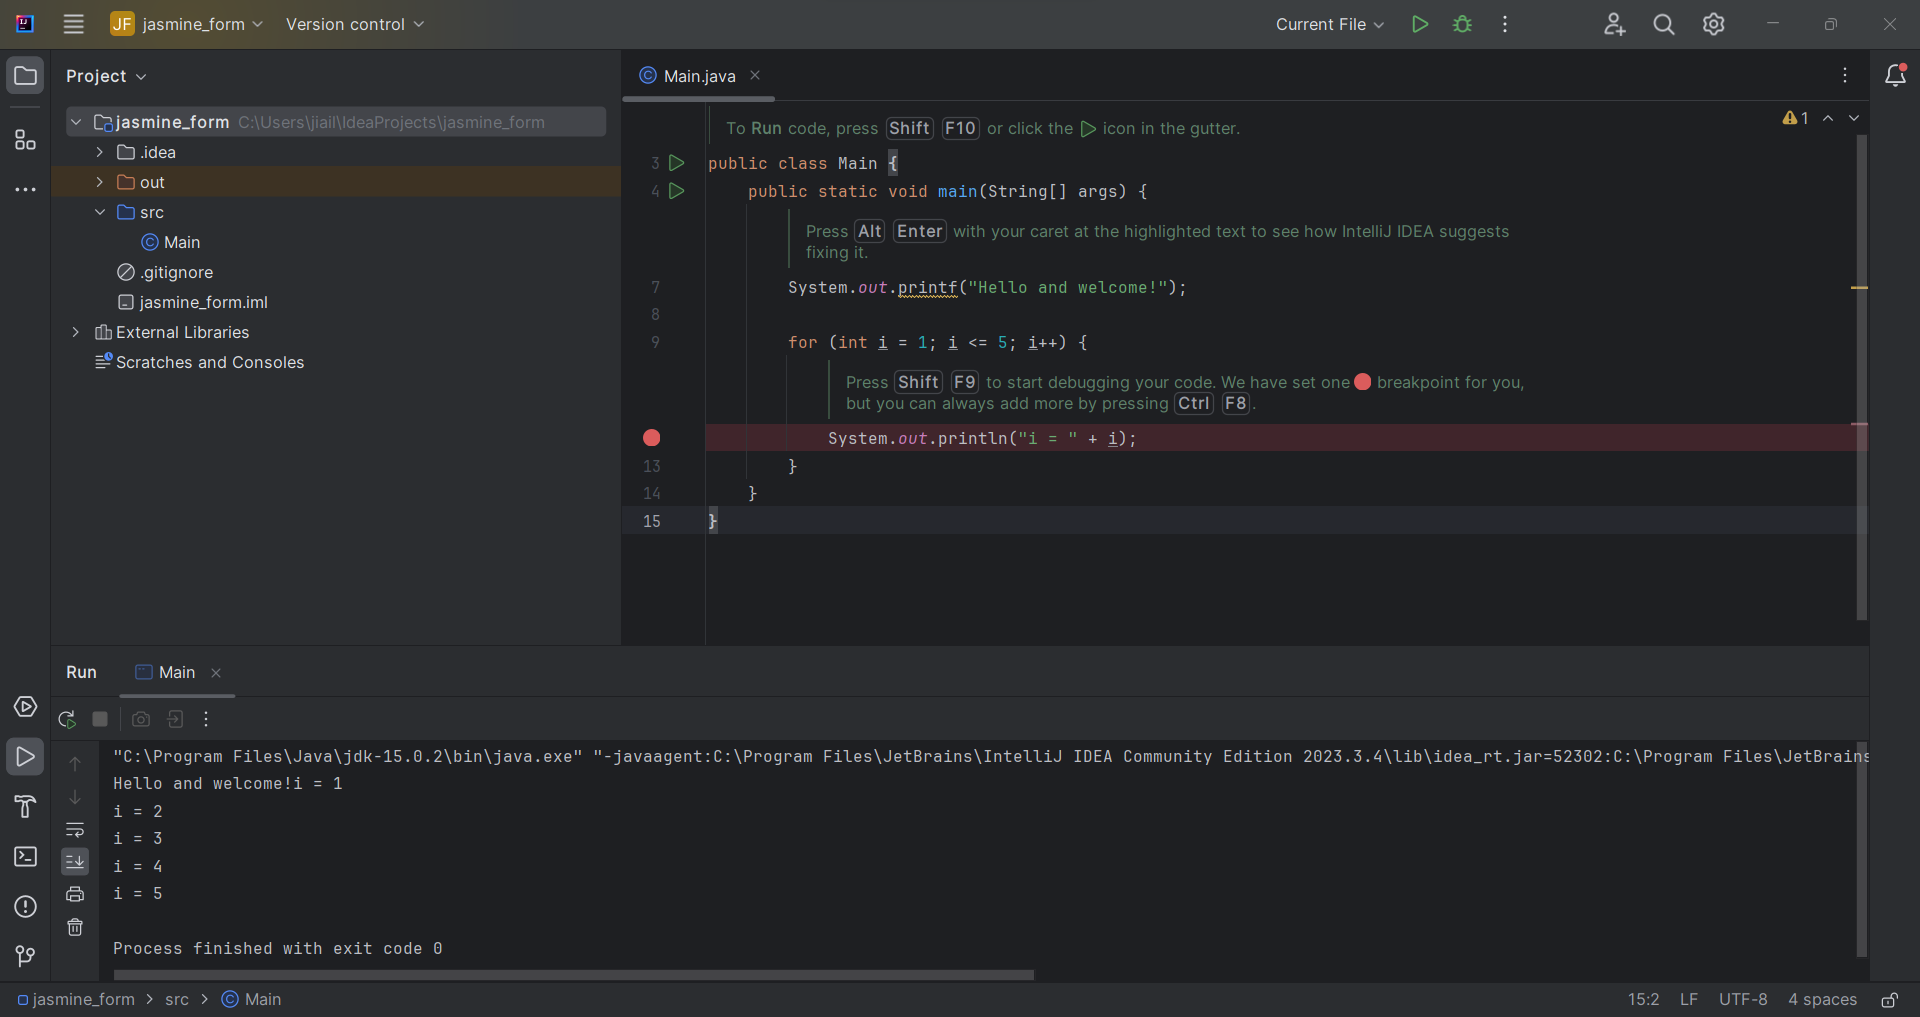The image size is (1920, 1017).
Task: Start debugging with the bug icon
Action: (1462, 24)
